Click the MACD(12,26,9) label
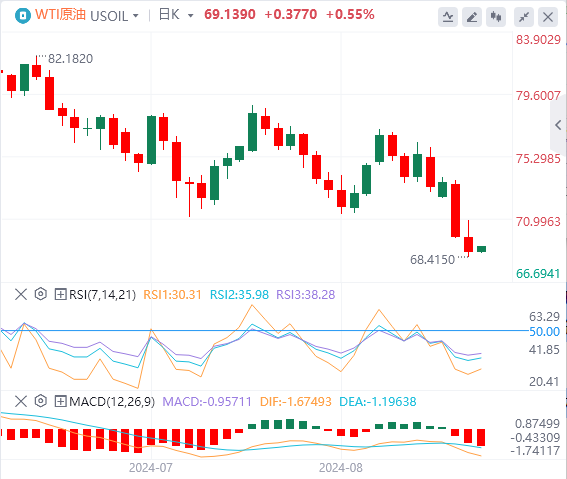Image resolution: width=567 pixels, height=479 pixels. click(112, 402)
